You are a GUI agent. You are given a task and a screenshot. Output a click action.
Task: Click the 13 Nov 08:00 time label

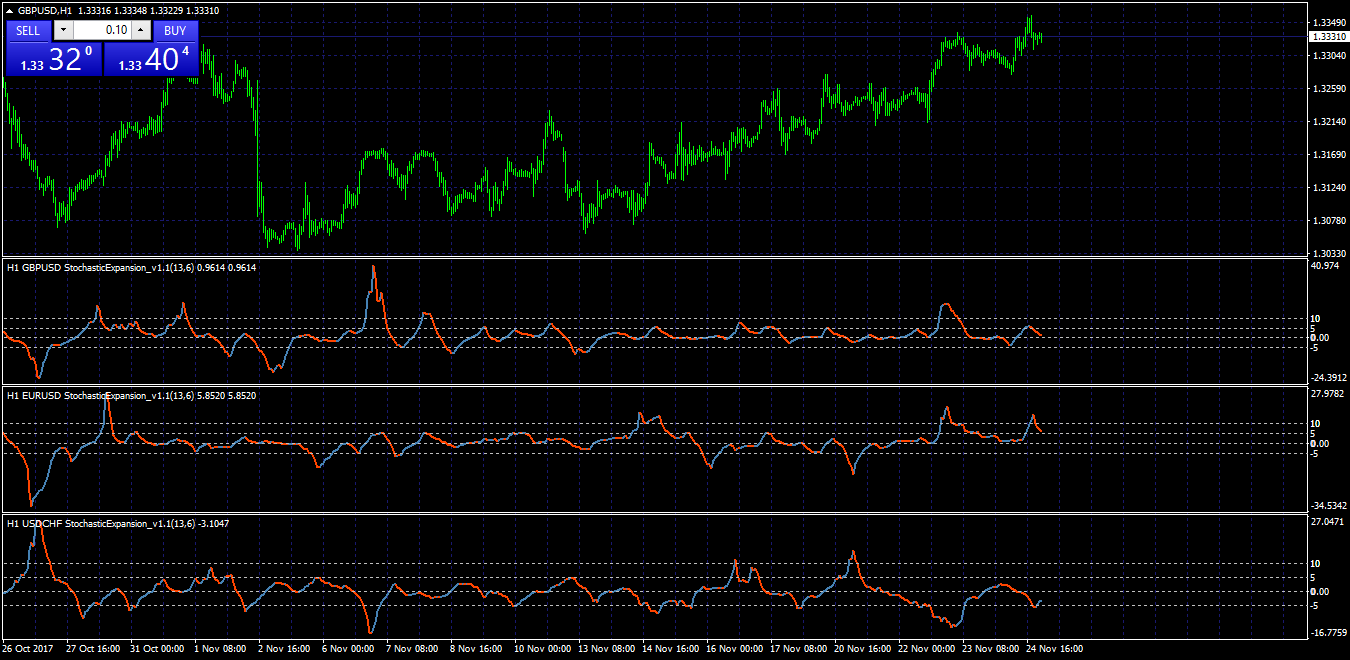(x=607, y=648)
